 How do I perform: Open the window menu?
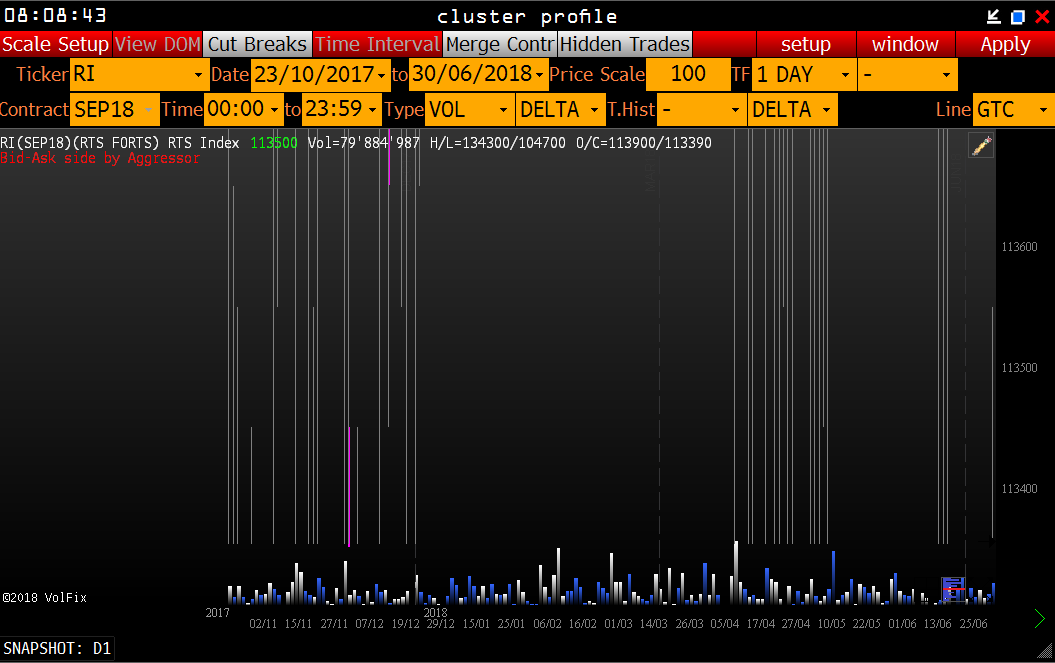coord(905,44)
